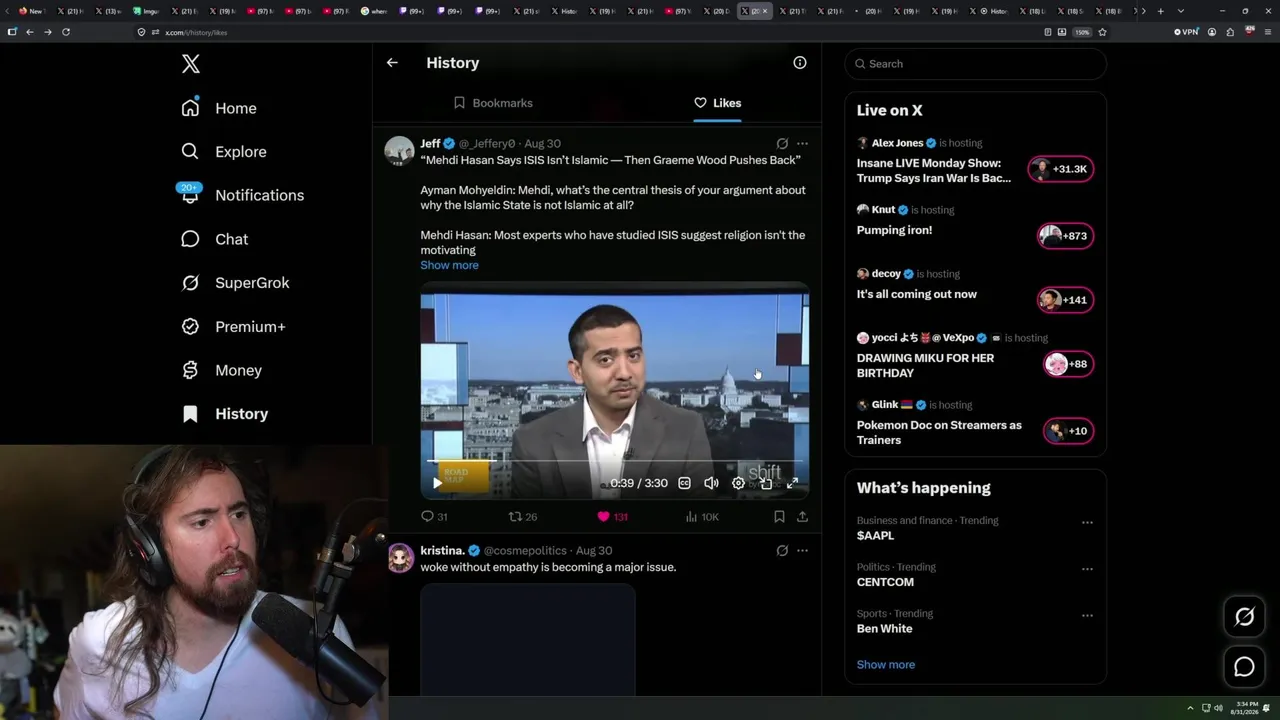Open more options on kristina.'s post
This screenshot has width=1280, height=720.
point(802,551)
